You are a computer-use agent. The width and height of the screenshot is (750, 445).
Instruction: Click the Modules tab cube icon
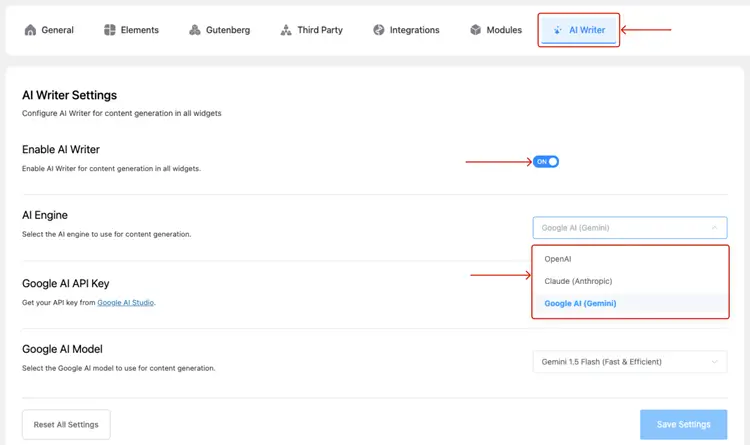tap(475, 30)
